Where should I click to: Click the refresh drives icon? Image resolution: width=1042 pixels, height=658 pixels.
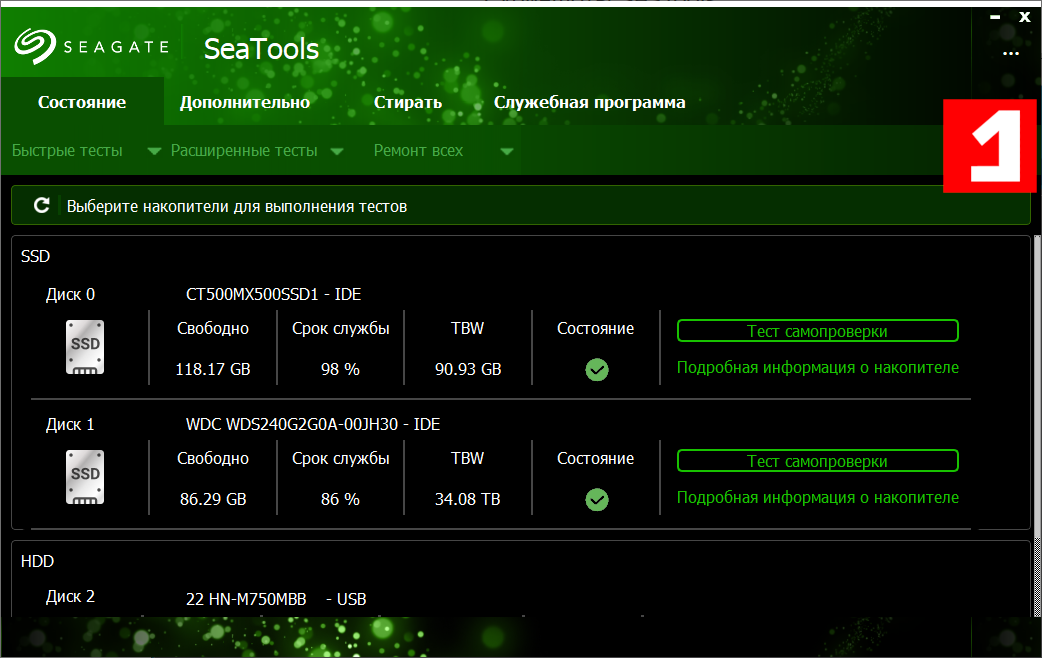tap(42, 205)
